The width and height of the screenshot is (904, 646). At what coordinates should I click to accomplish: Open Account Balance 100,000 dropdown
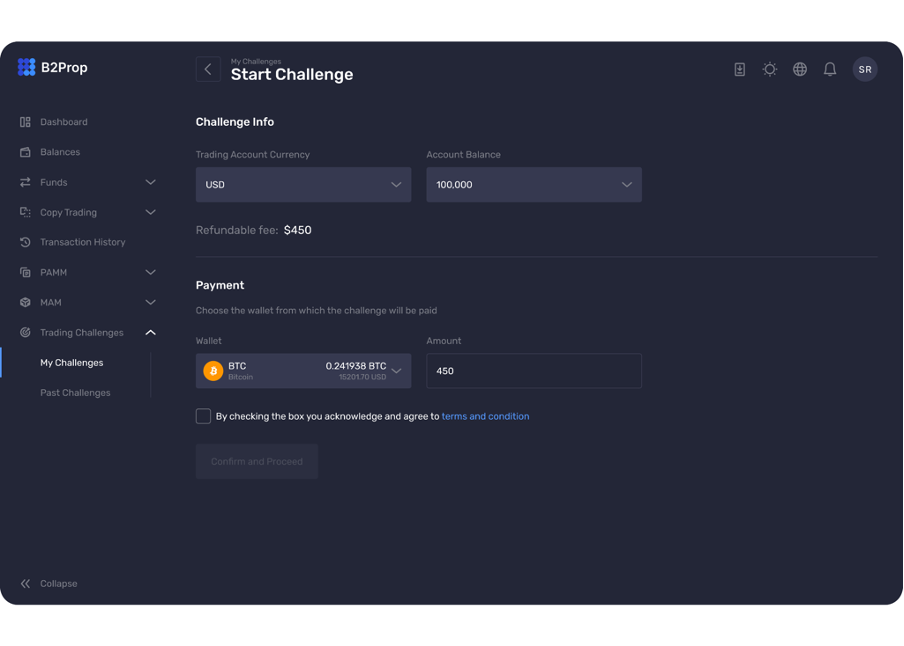point(534,185)
